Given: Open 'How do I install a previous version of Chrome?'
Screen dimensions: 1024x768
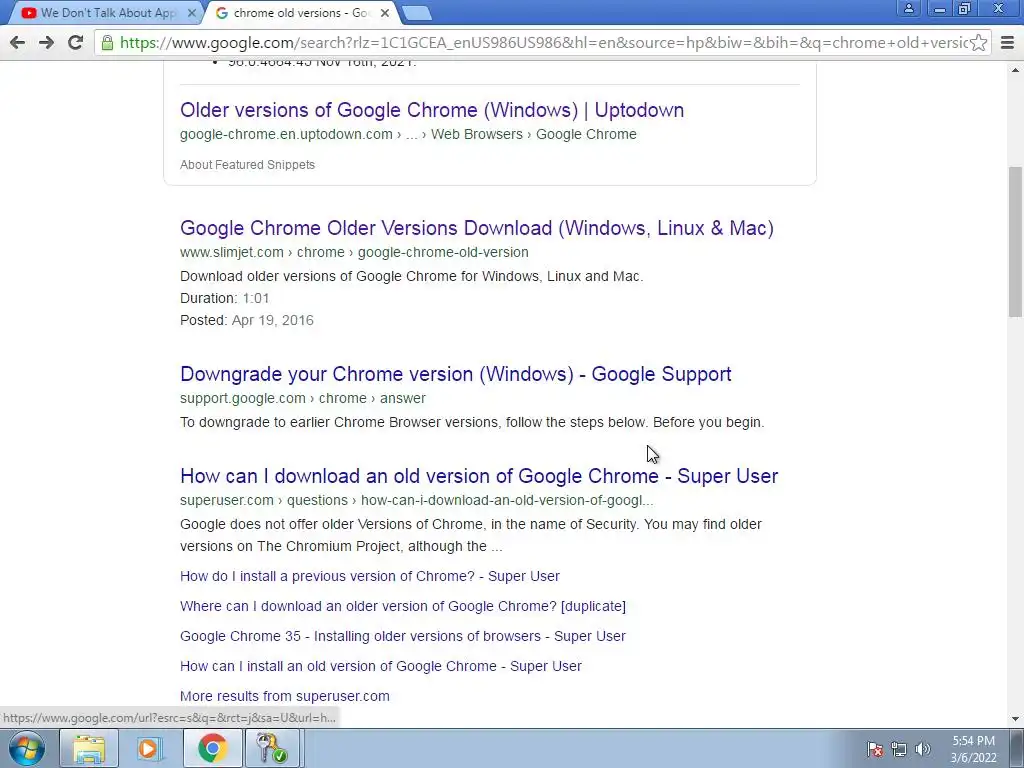Looking at the screenshot, I should pyautogui.click(x=370, y=576).
